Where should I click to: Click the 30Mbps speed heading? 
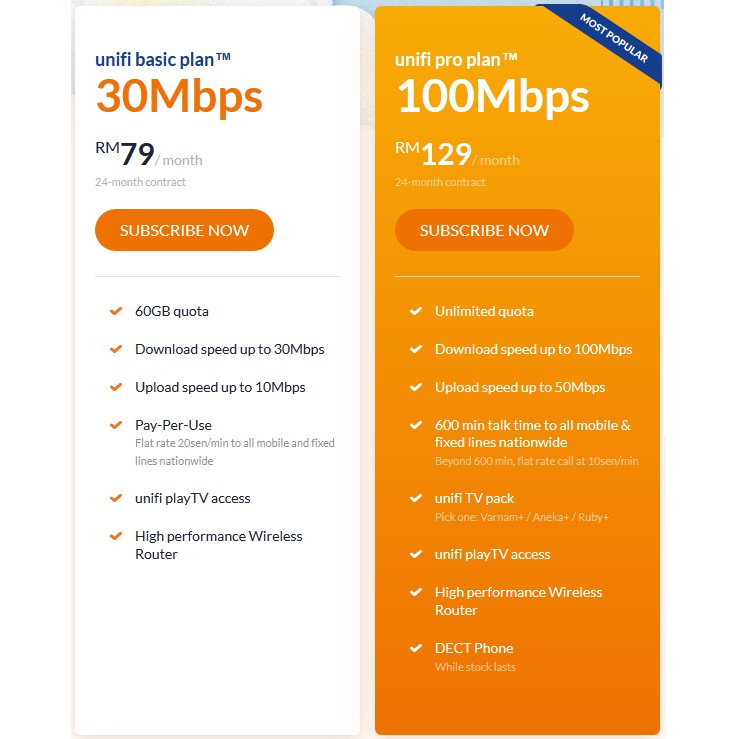pos(179,97)
